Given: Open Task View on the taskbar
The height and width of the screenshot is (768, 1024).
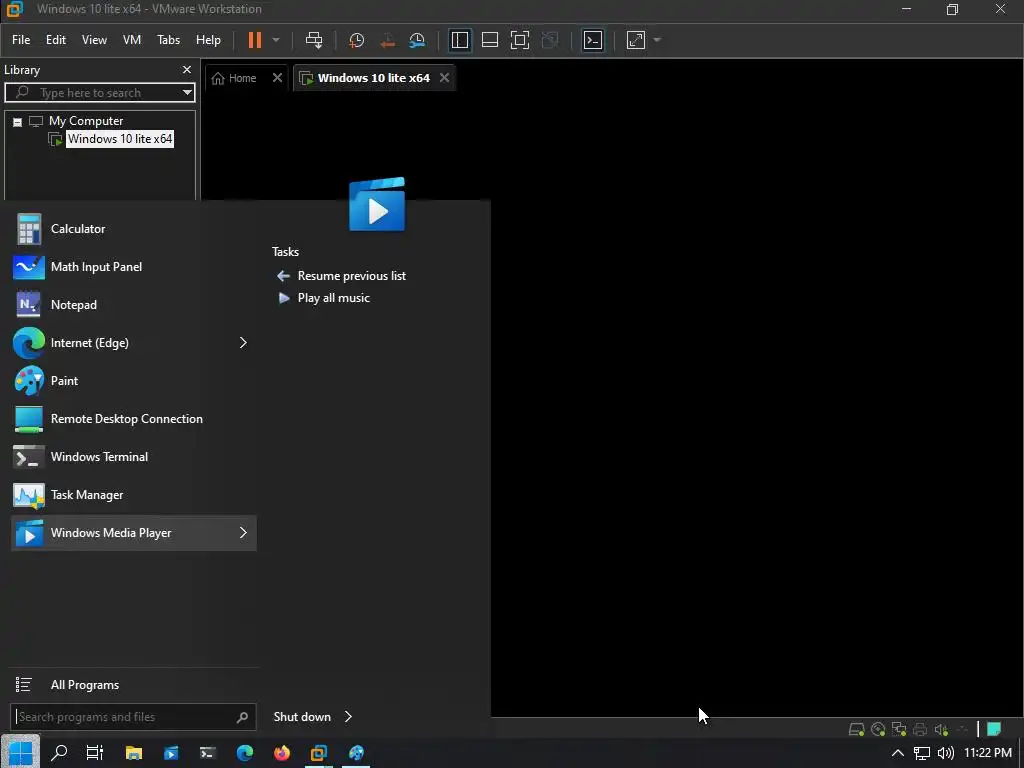Looking at the screenshot, I should (95, 752).
